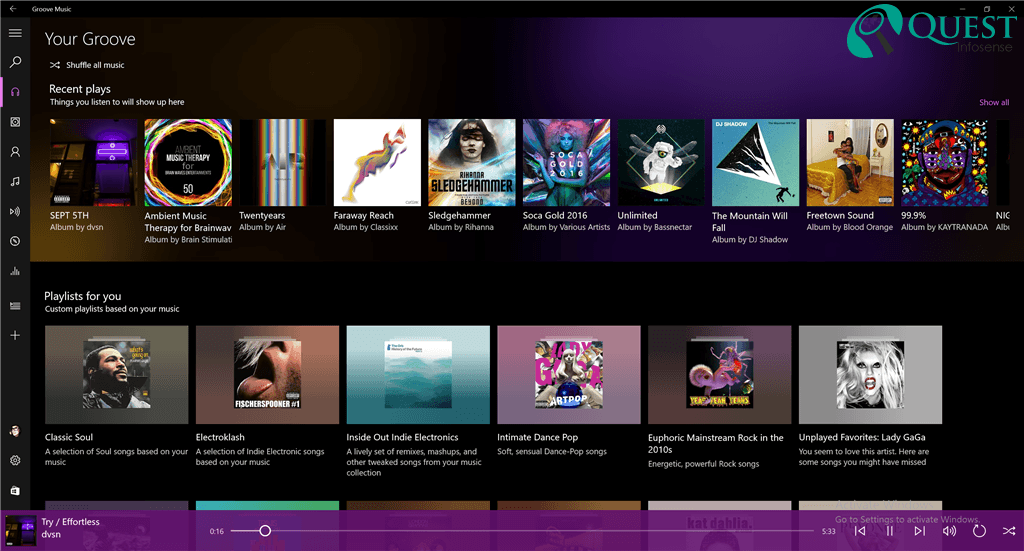This screenshot has height=551, width=1024.
Task: Open the Soca Gold 2016 album cover
Action: pyautogui.click(x=566, y=163)
